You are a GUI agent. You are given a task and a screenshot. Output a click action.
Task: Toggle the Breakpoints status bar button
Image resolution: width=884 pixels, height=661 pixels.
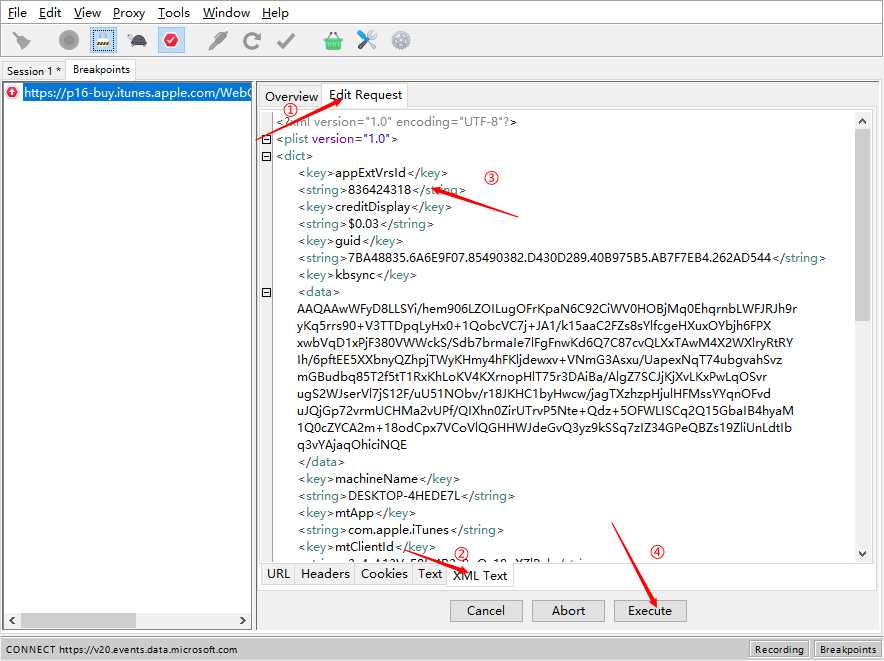click(x=847, y=649)
